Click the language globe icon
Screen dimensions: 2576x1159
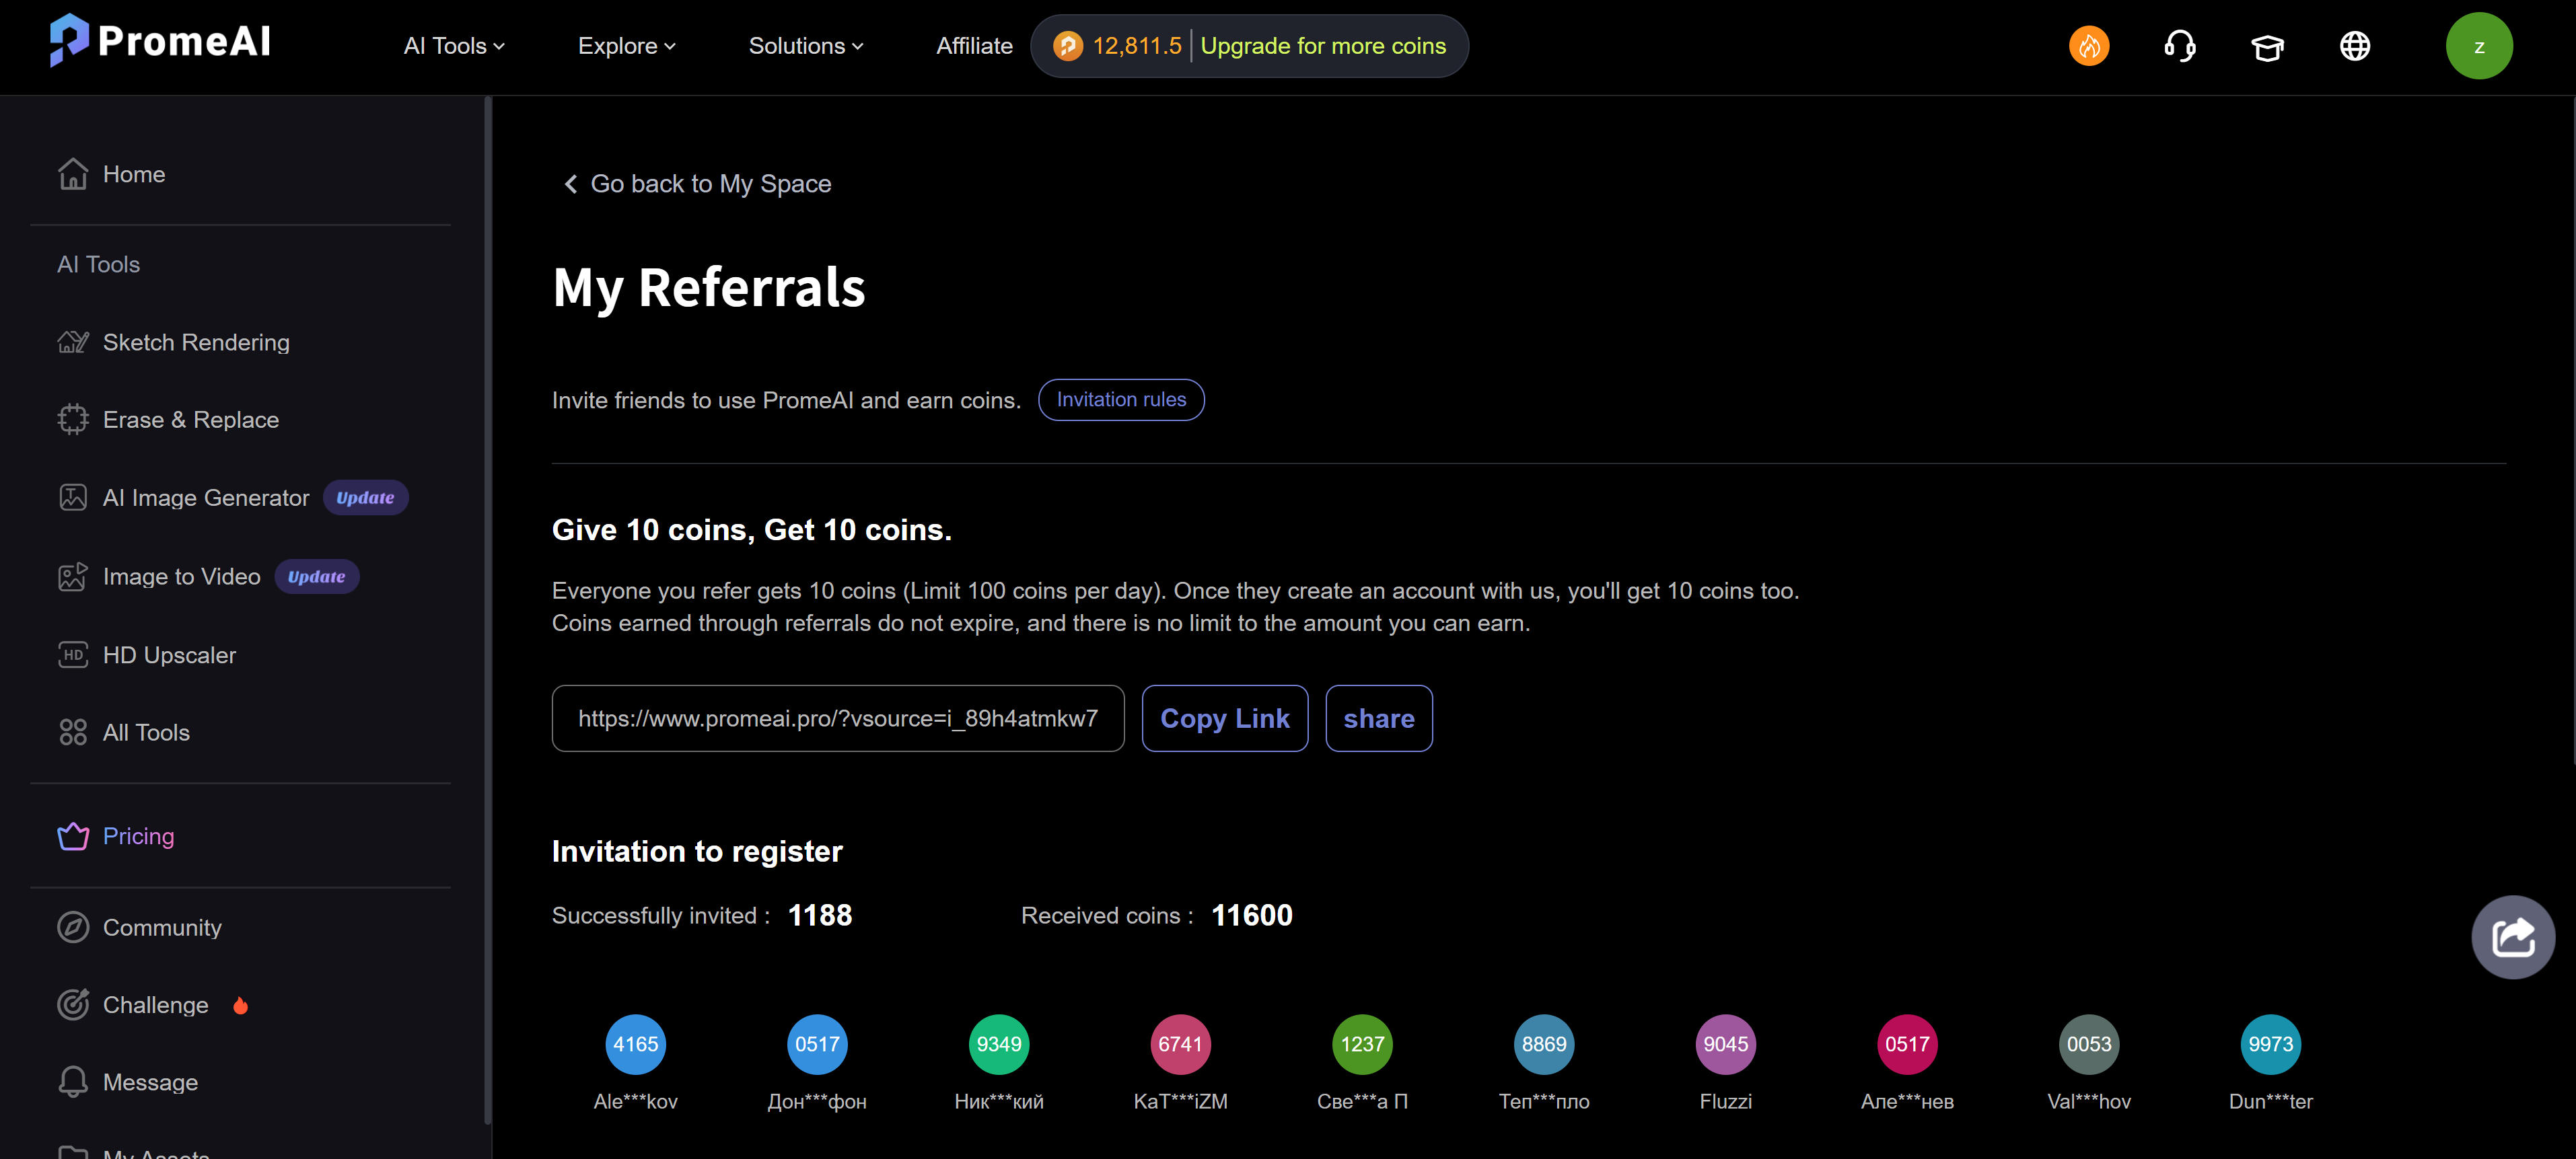click(2354, 46)
